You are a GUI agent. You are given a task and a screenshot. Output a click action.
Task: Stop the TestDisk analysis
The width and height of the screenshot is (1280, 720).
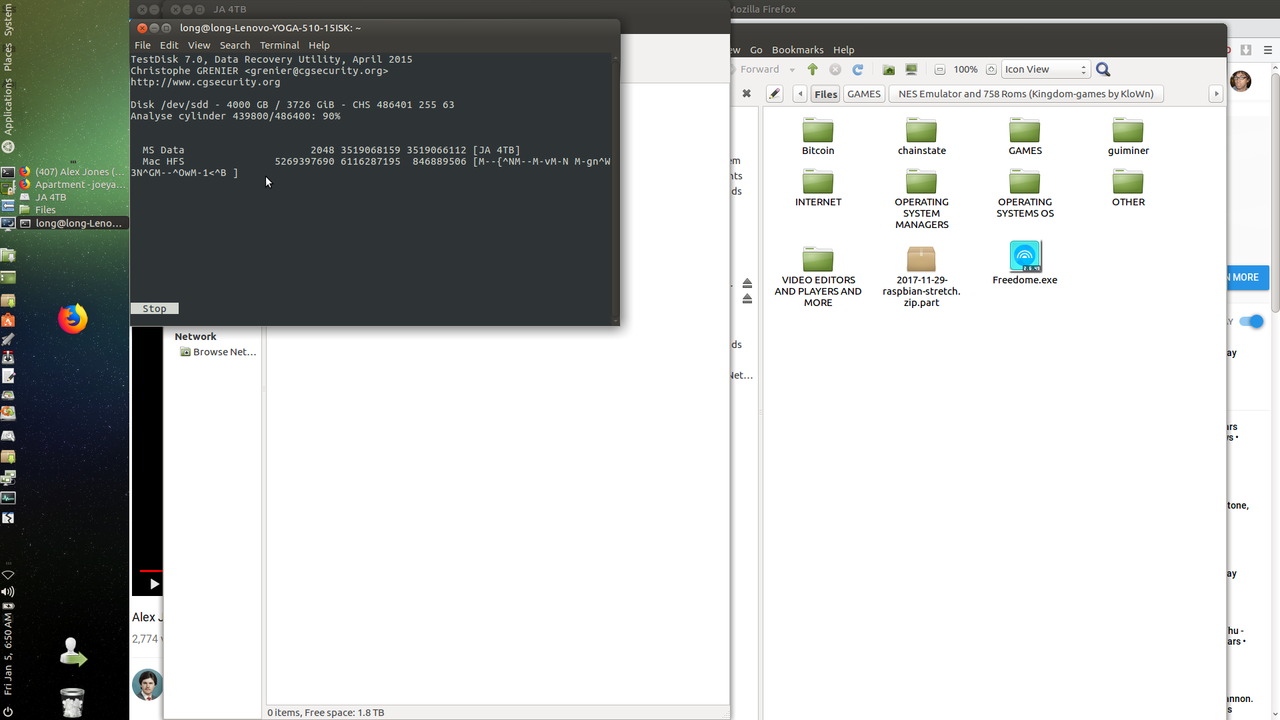click(155, 308)
